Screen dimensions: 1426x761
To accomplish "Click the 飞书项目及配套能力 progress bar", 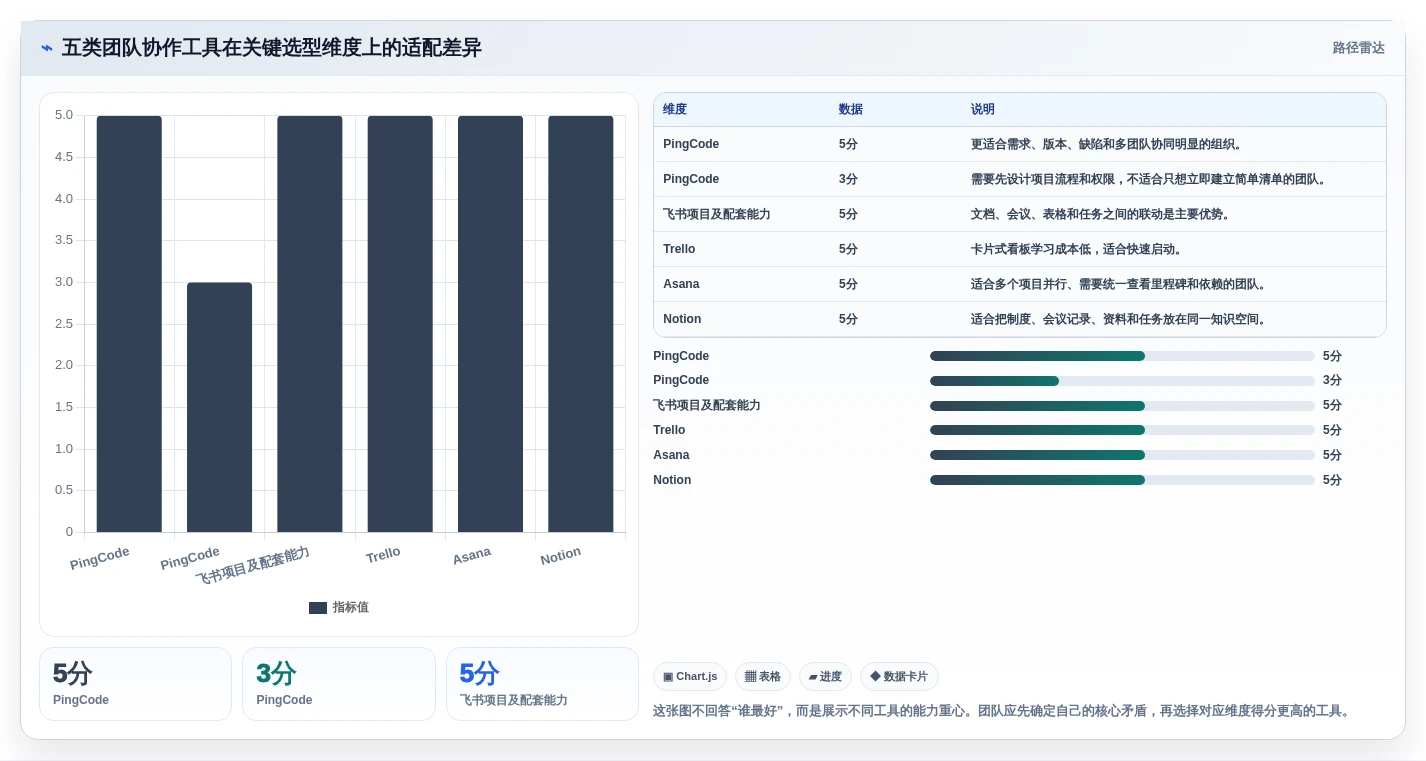I will click(1122, 406).
